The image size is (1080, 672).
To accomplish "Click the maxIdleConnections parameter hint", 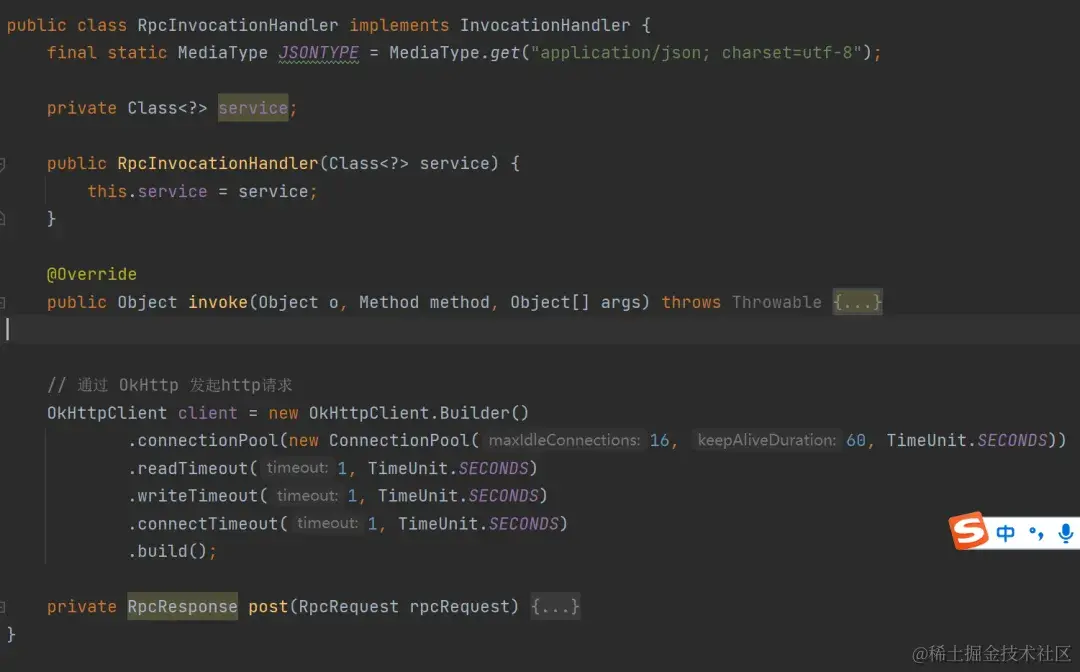I will point(564,440).
